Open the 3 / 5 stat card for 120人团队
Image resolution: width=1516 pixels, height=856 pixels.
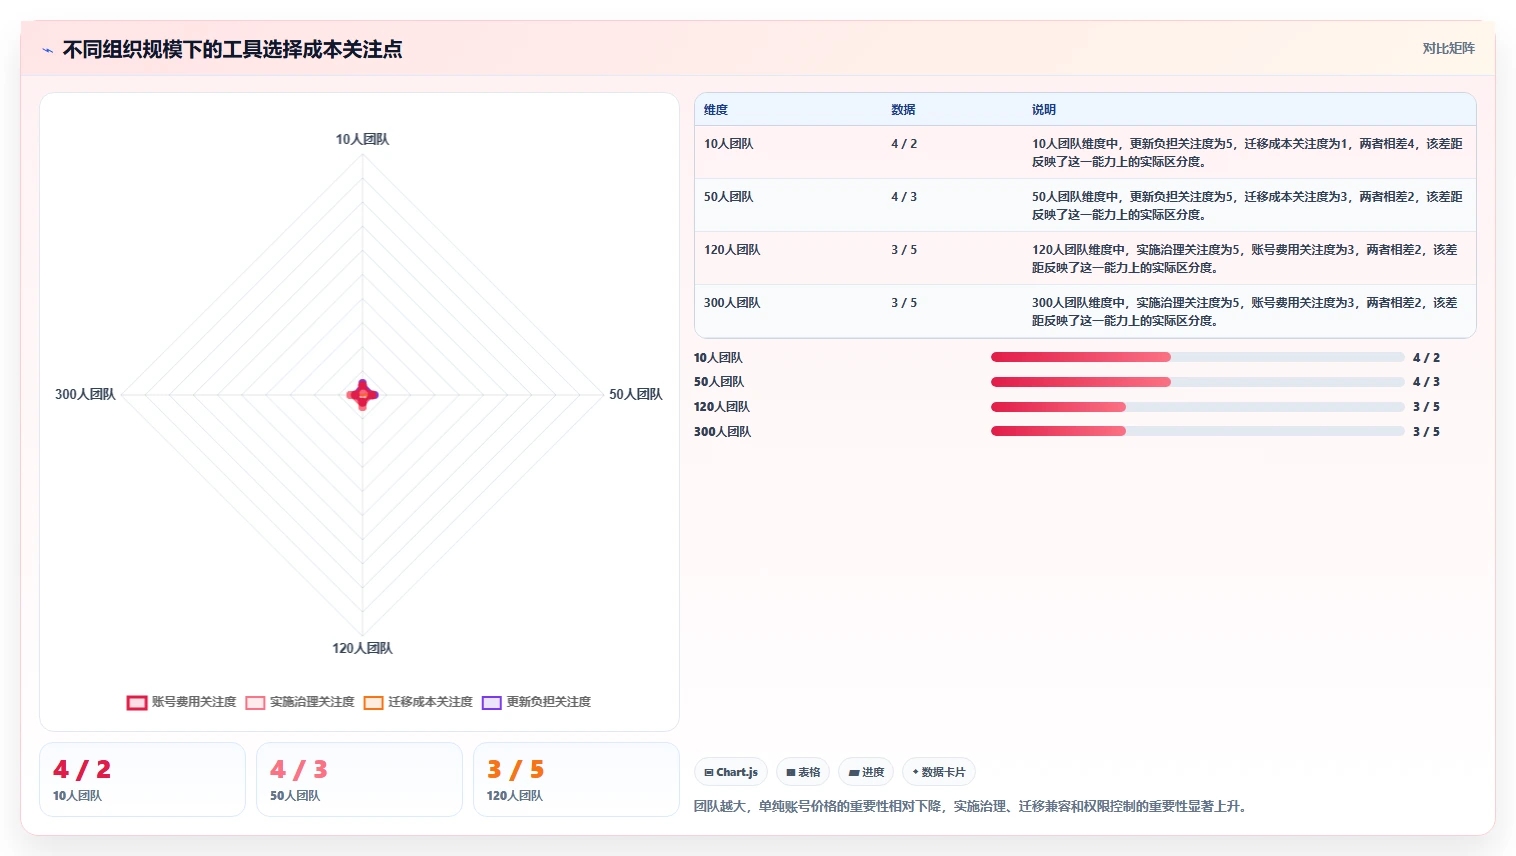(576, 779)
